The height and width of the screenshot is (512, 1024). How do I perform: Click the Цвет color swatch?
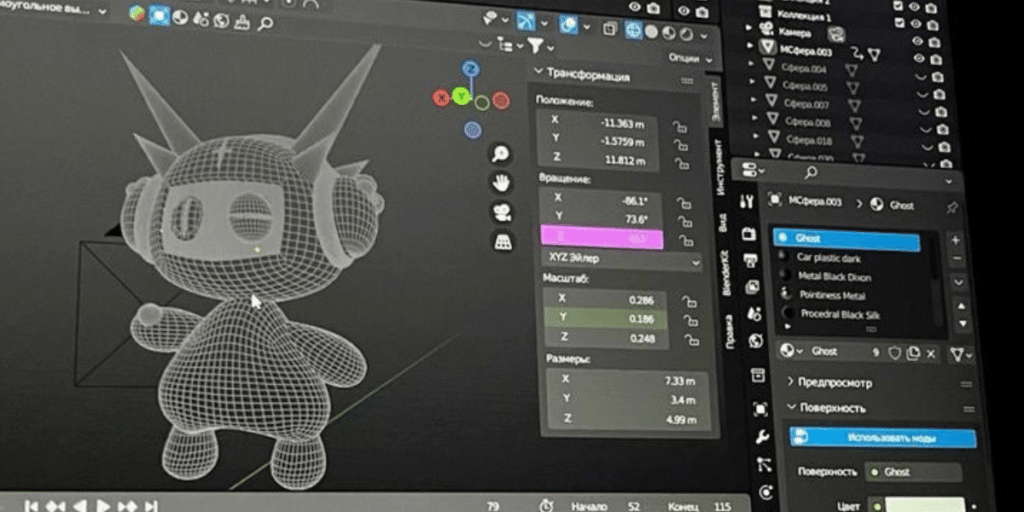923,505
